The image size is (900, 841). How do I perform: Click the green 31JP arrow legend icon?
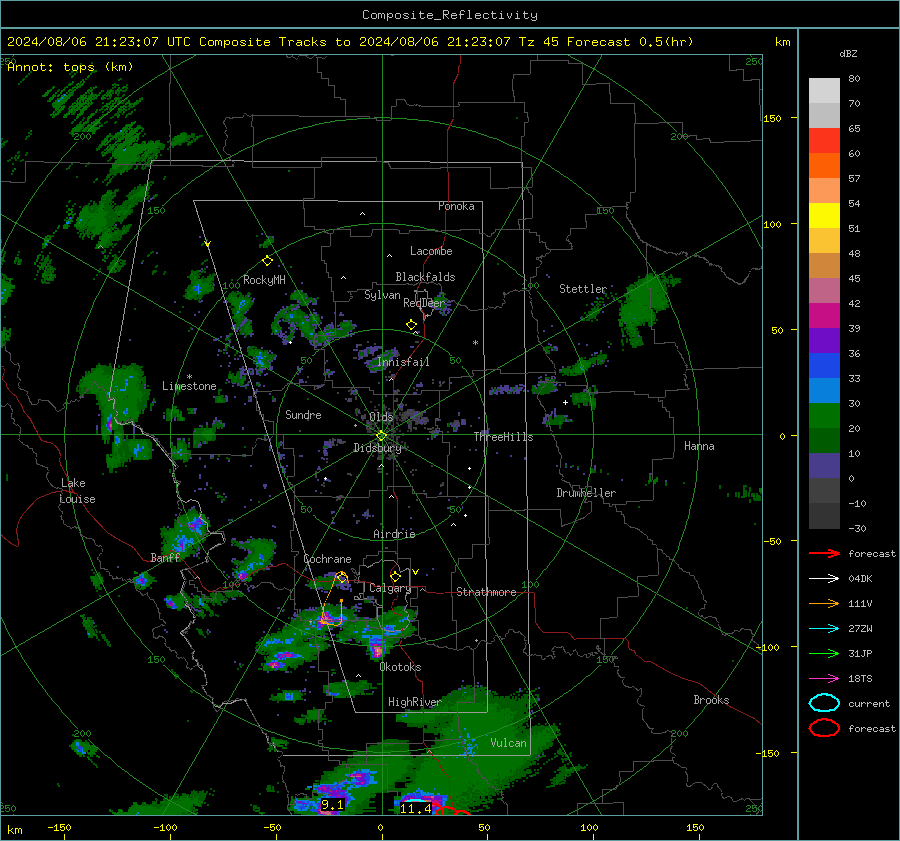click(x=824, y=653)
